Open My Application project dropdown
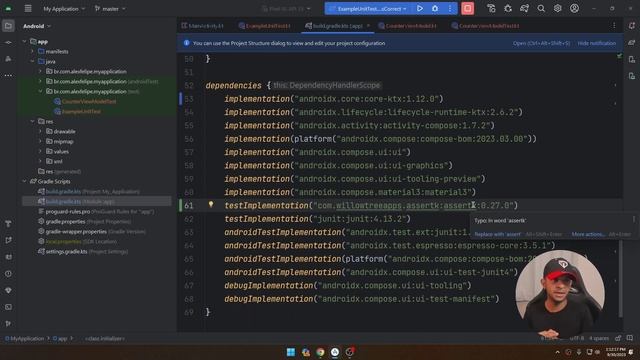The image size is (640, 360). [x=64, y=9]
